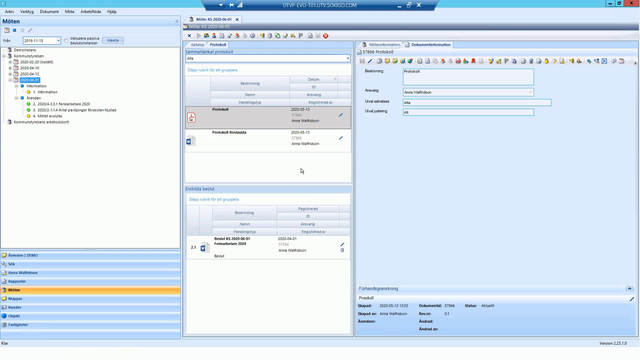640x360 pixels.
Task: Expand the 2020-04-30 meeting node
Action: (10, 68)
